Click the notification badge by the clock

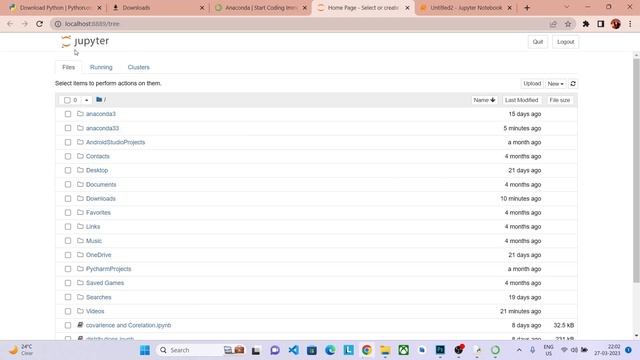click(628, 350)
